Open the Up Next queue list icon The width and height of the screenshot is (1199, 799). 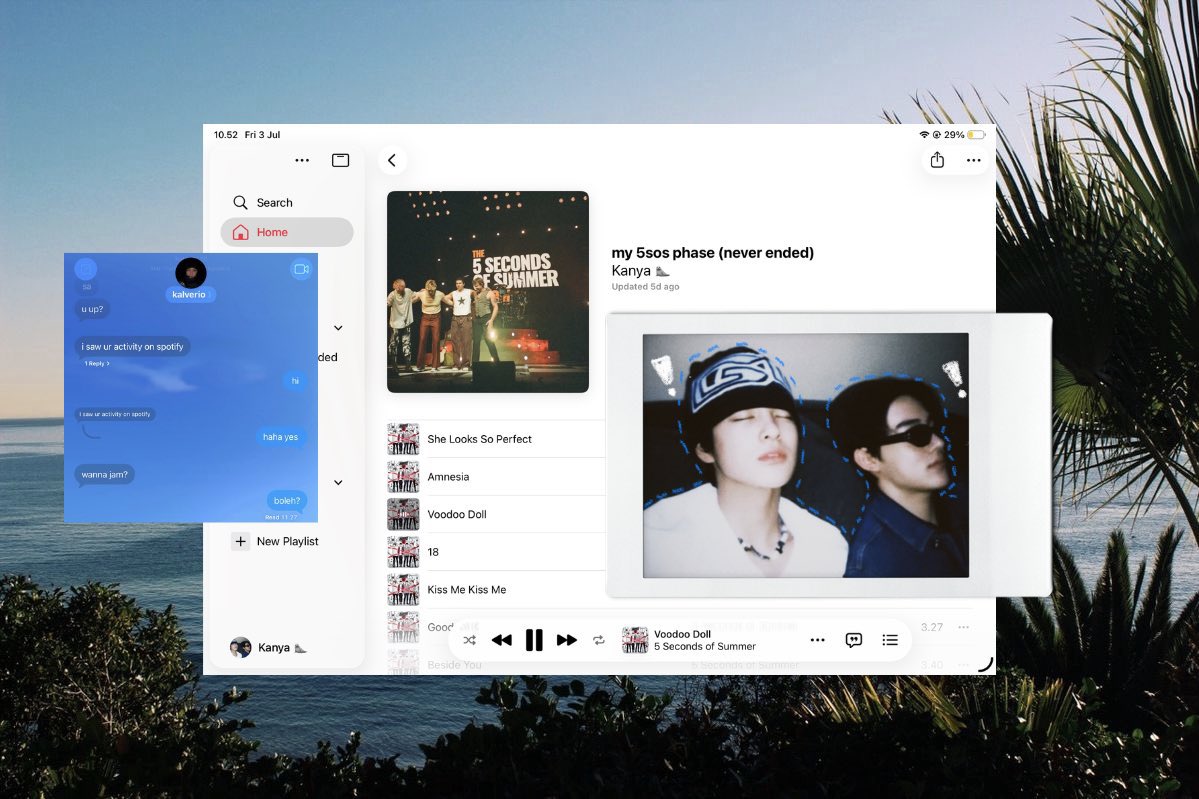click(x=890, y=640)
